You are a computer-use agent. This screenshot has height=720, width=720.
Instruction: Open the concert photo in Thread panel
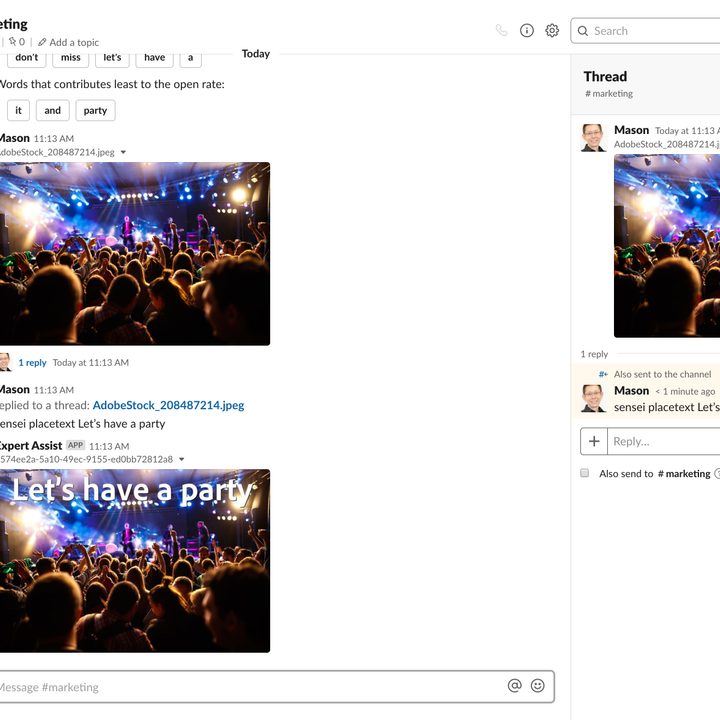(x=667, y=246)
